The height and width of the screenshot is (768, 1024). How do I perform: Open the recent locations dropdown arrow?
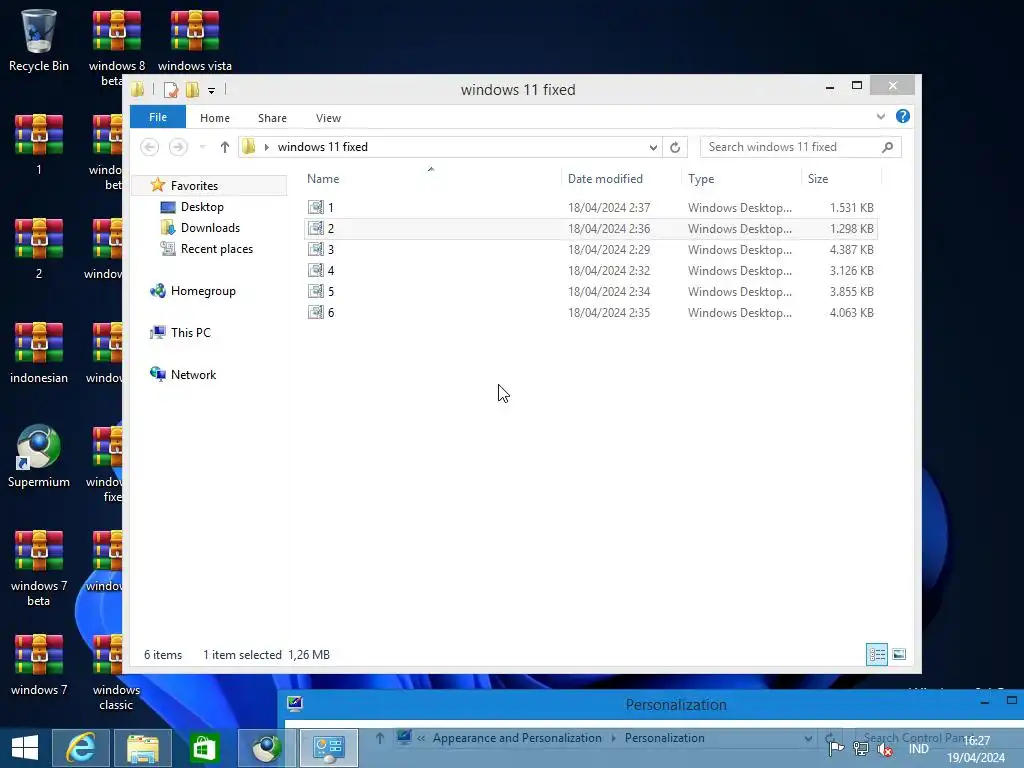point(202,147)
